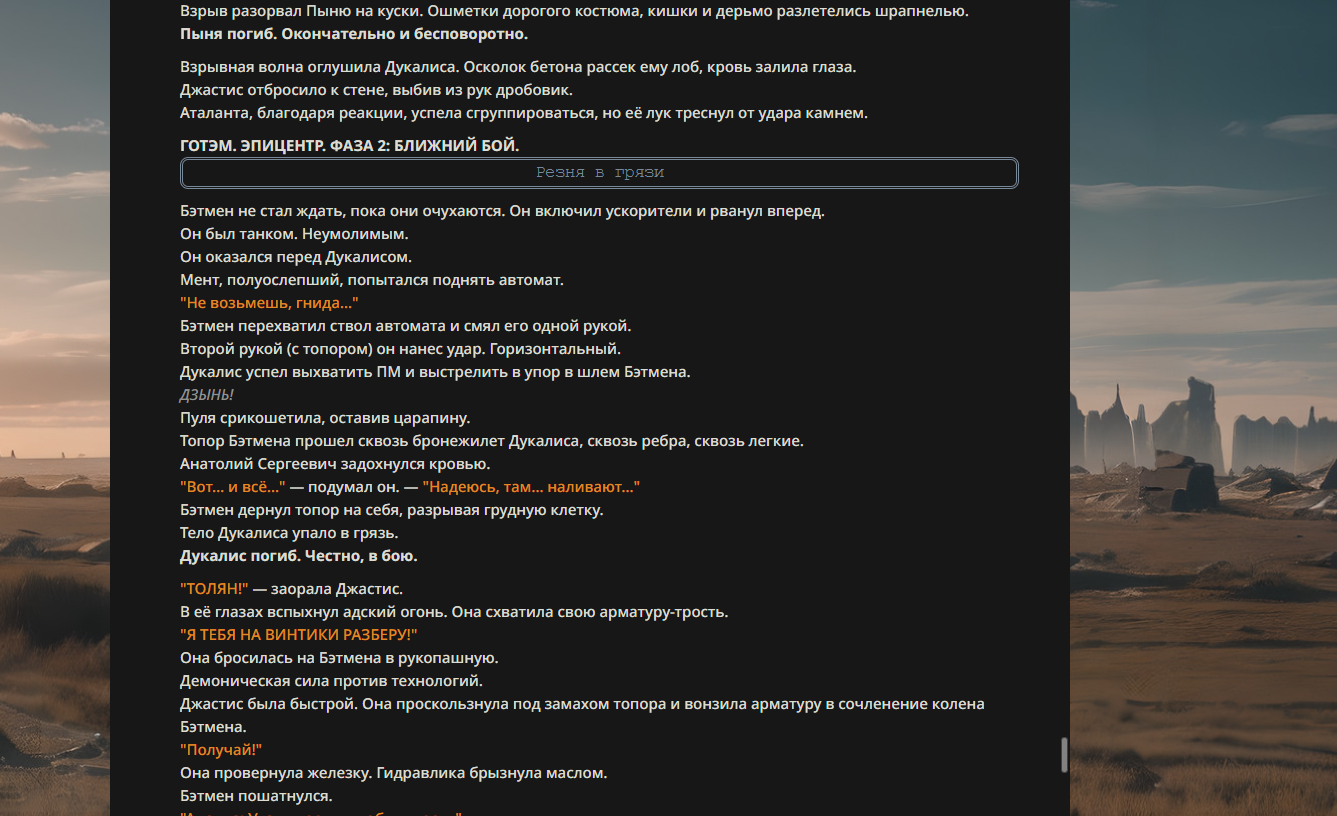Click the line "Бэтмен пошатнулся."
The width and height of the screenshot is (1337, 816).
[x=256, y=796]
